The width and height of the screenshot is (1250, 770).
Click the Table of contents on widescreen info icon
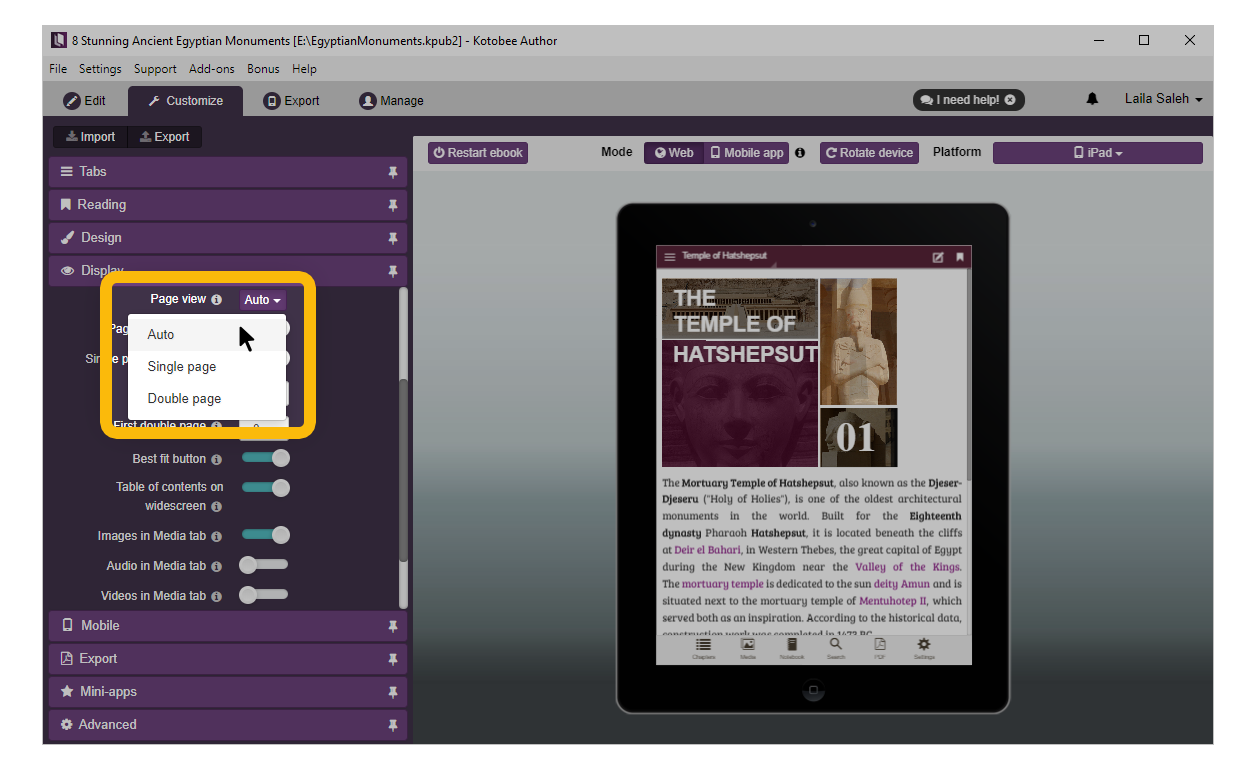point(217,507)
